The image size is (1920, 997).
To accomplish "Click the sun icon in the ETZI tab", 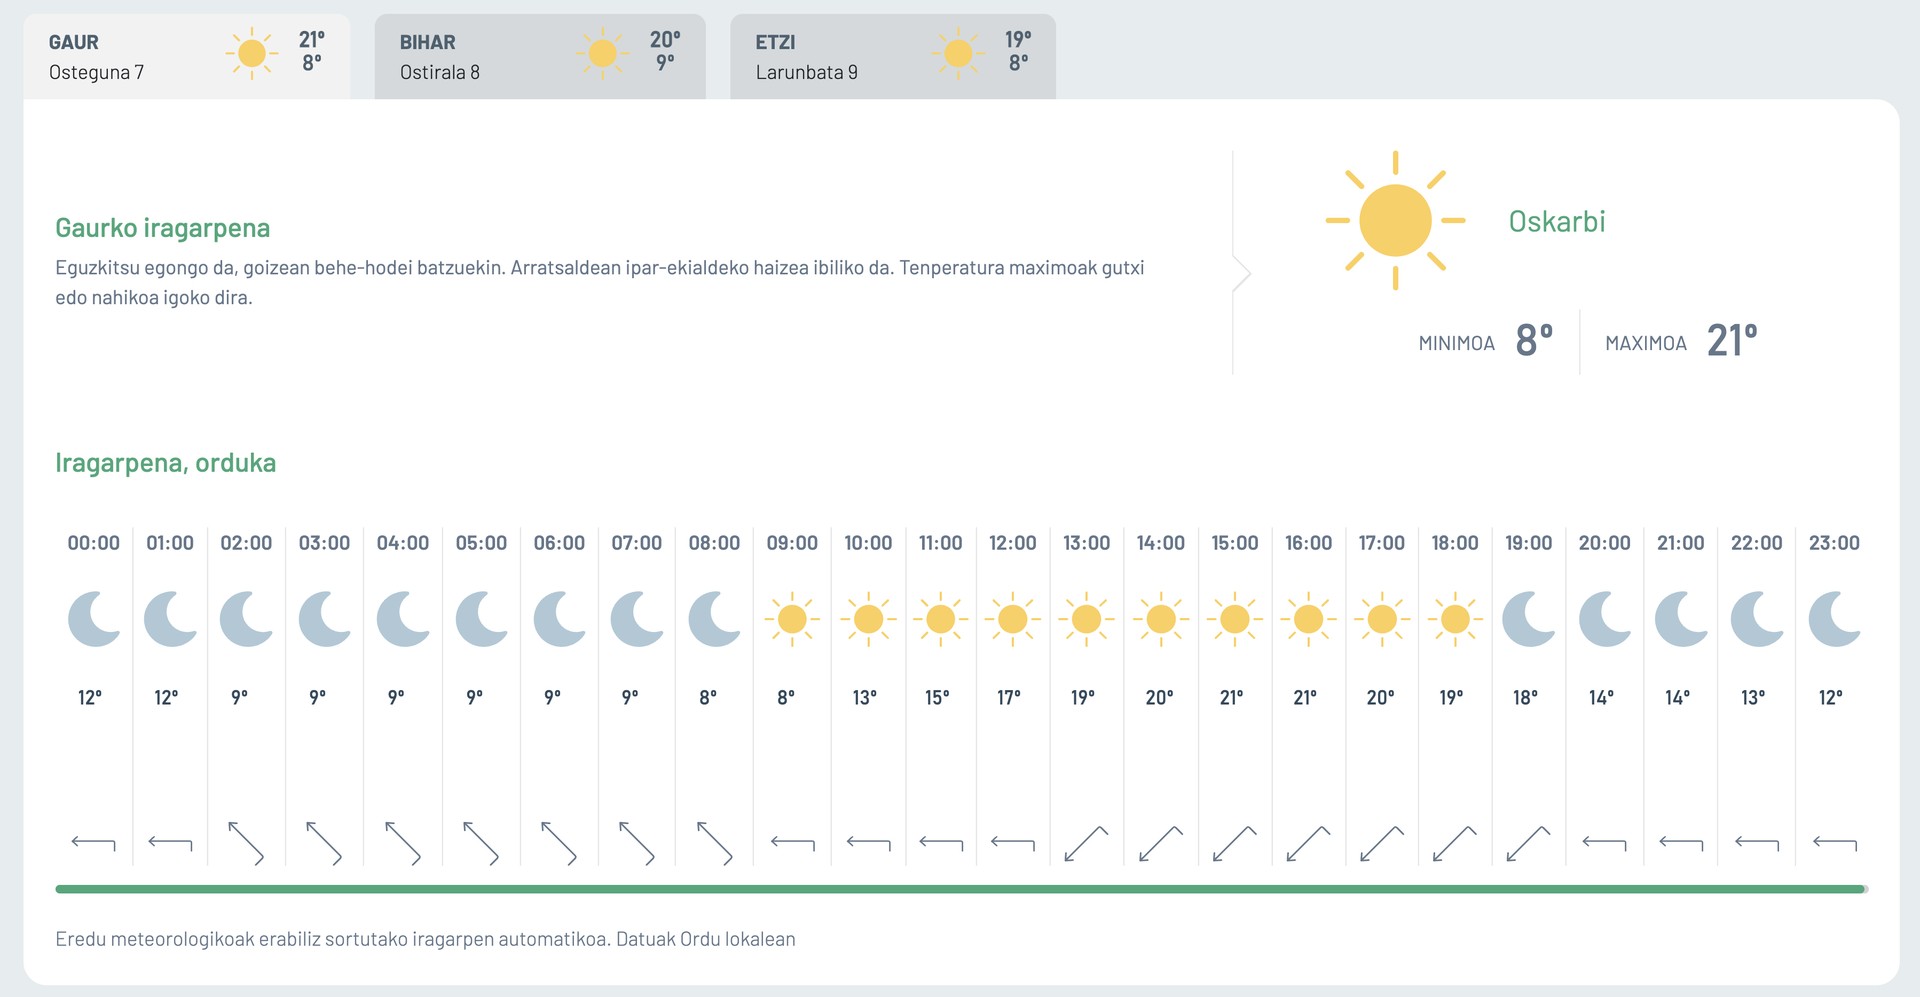I will (x=958, y=53).
